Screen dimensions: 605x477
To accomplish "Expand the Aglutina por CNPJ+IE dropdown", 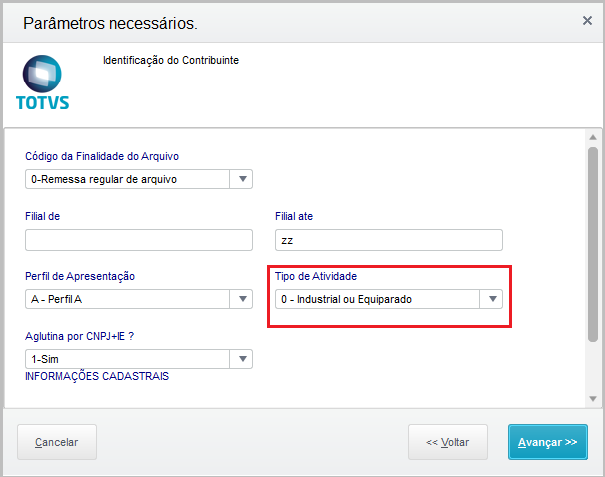I will tap(241, 359).
